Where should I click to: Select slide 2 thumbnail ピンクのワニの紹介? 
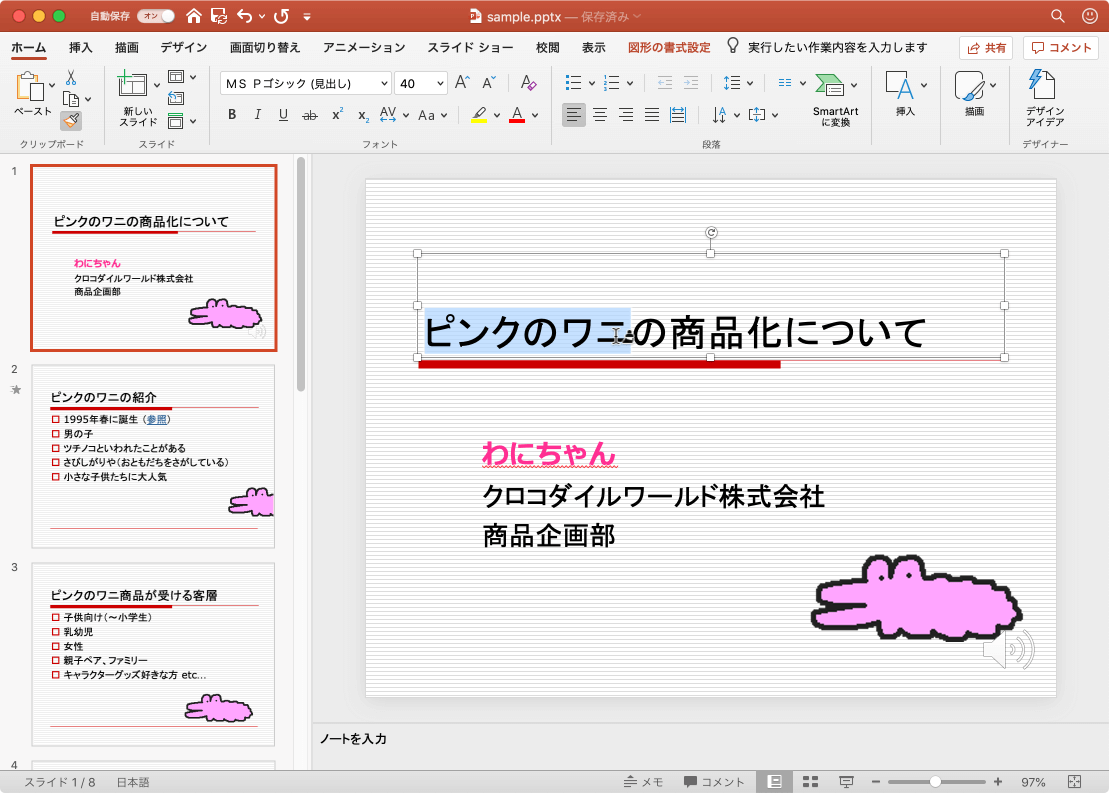coord(153,456)
